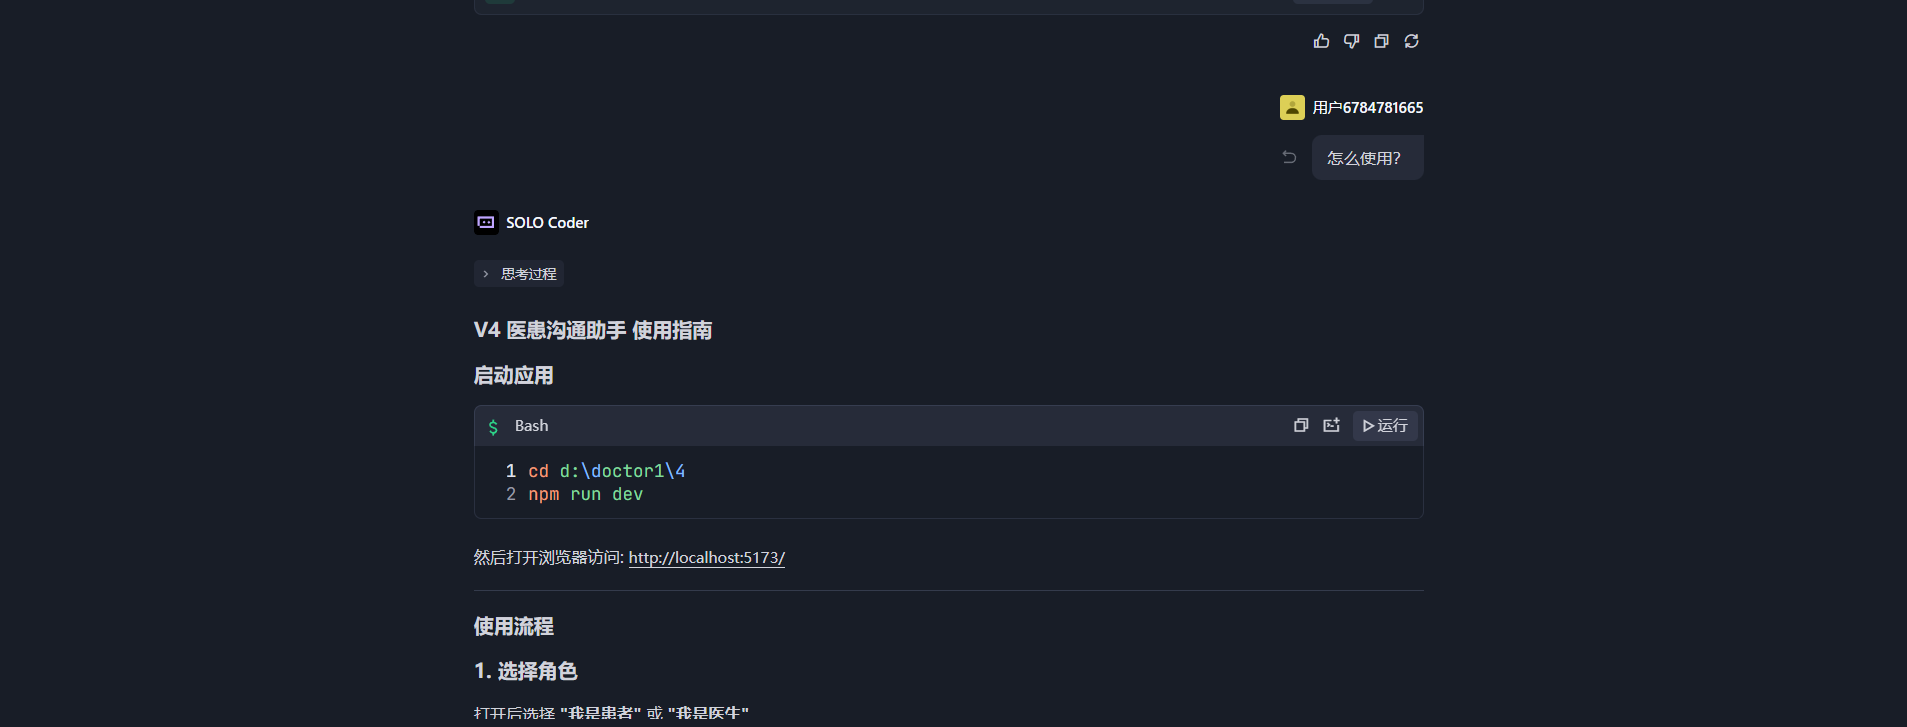Dislike the response with thumbs down
The height and width of the screenshot is (727, 1907).
coord(1351,41)
